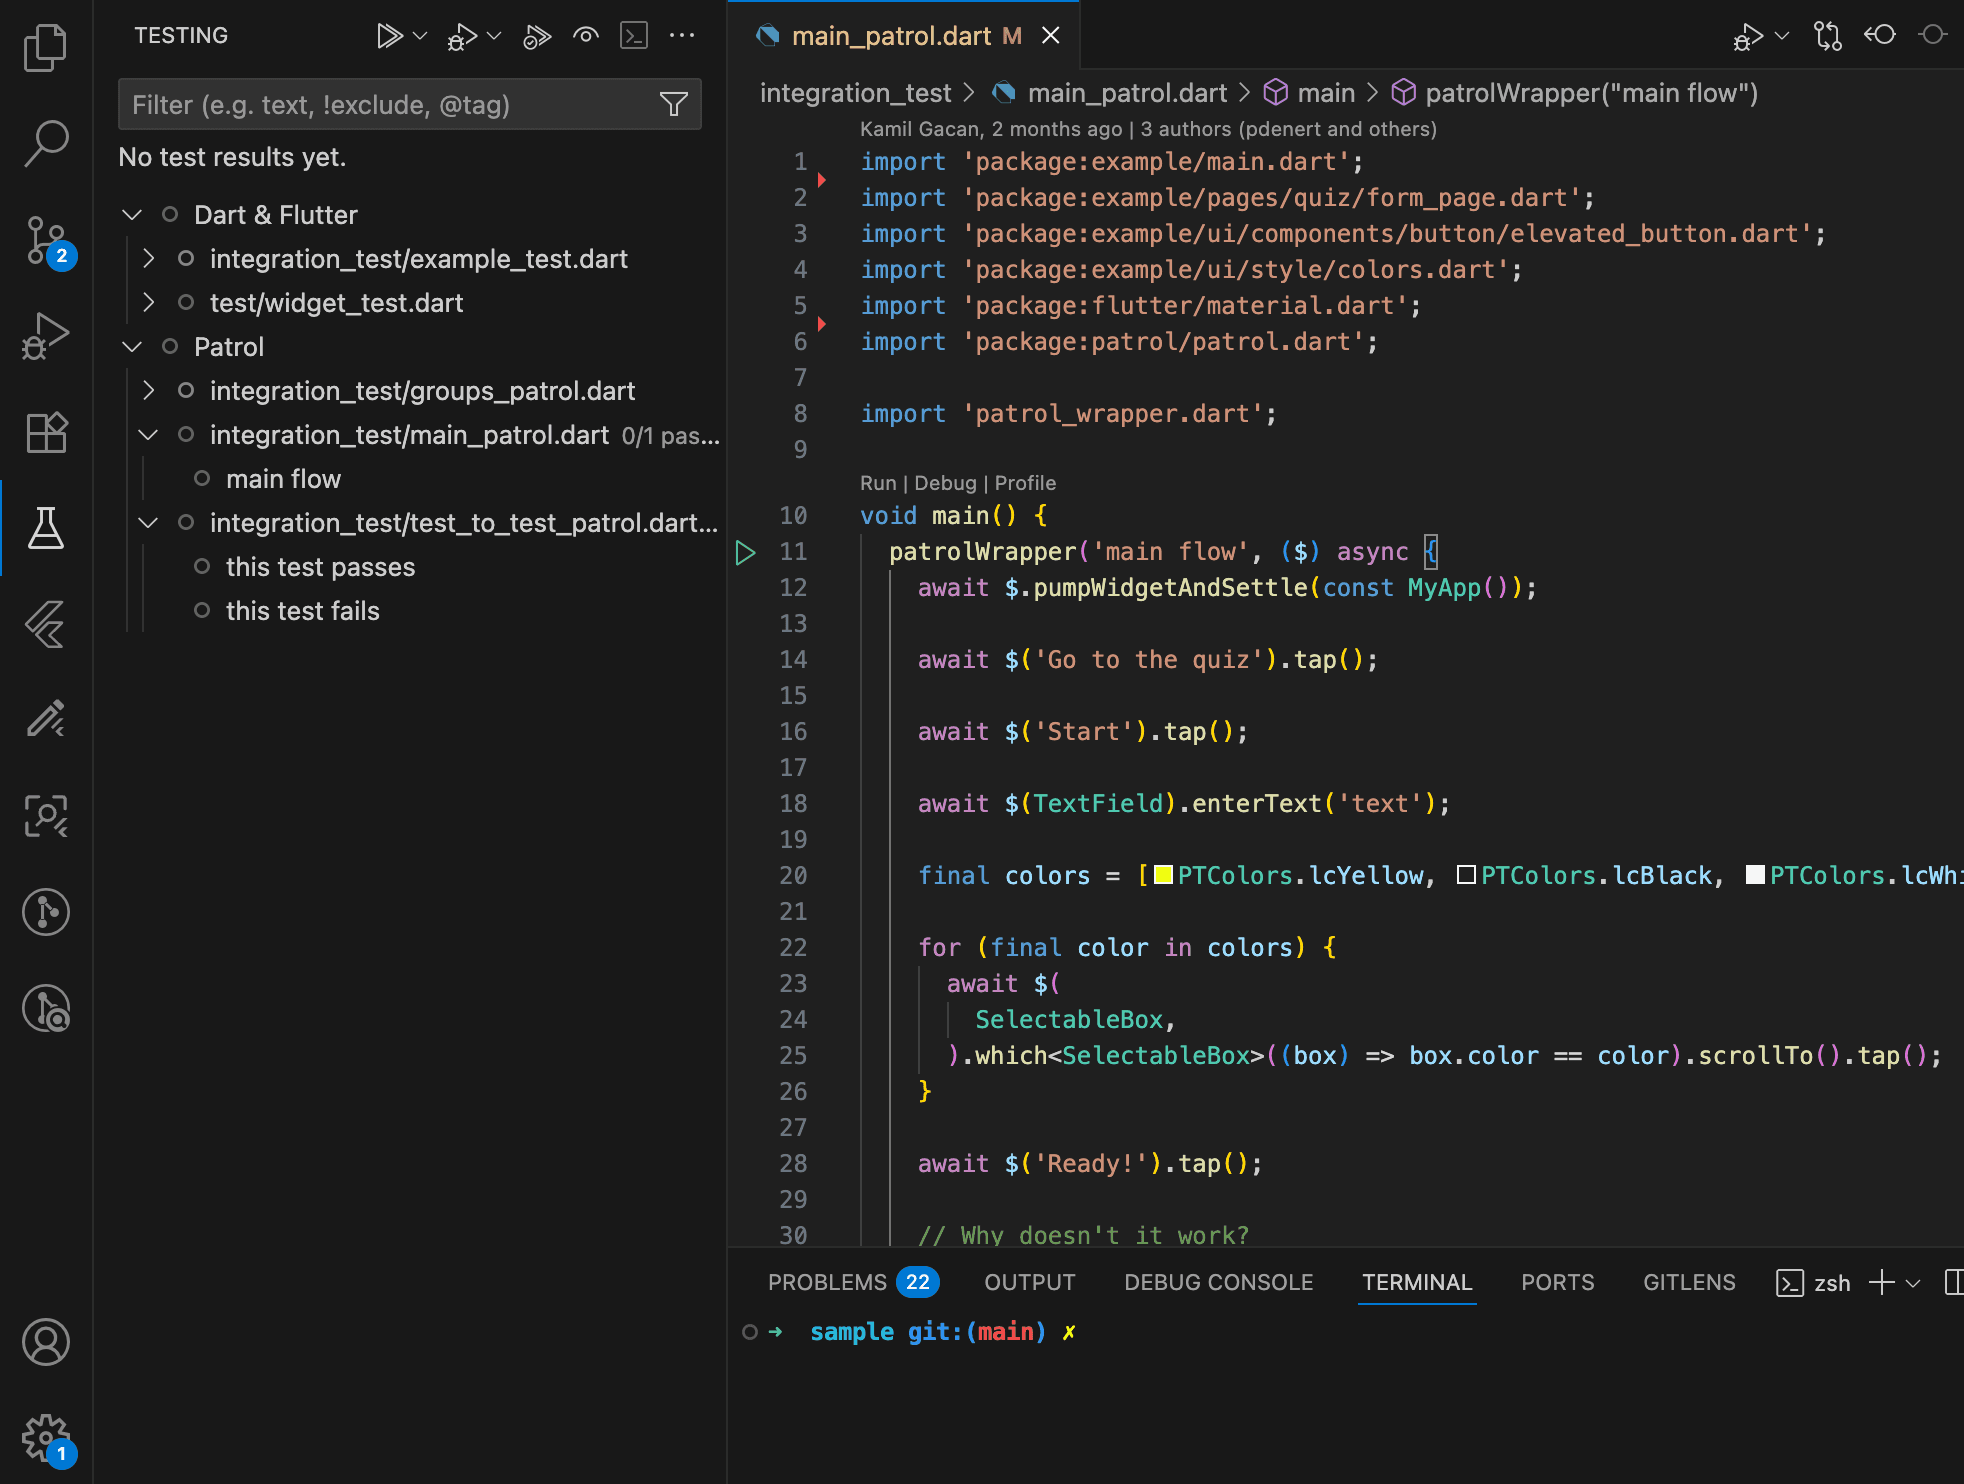
Task: Create a new terminal with the plus icon
Action: tap(1884, 1282)
